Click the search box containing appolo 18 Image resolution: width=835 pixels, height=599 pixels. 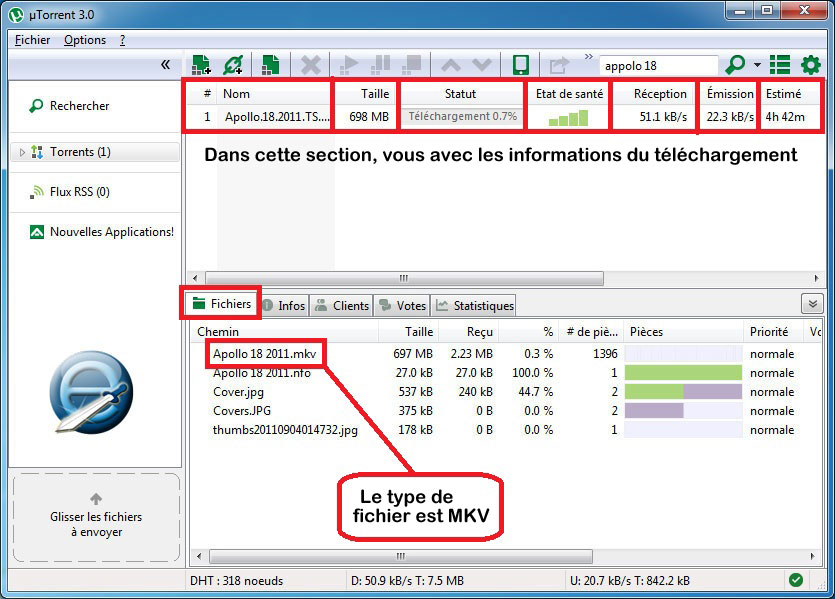click(658, 66)
